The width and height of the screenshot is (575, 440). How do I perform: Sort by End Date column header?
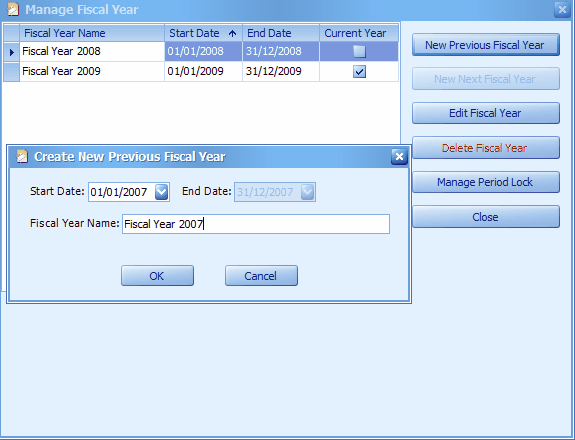[281, 33]
